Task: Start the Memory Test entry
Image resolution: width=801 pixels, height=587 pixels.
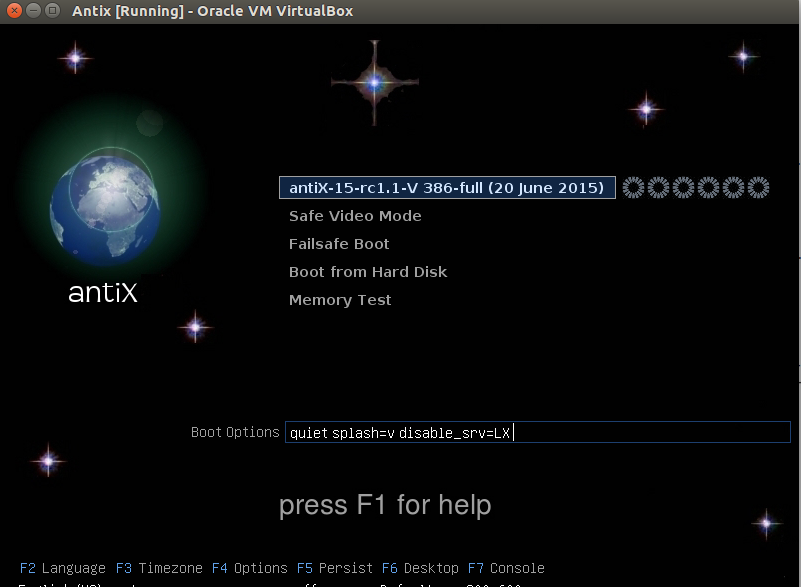Action: click(340, 300)
